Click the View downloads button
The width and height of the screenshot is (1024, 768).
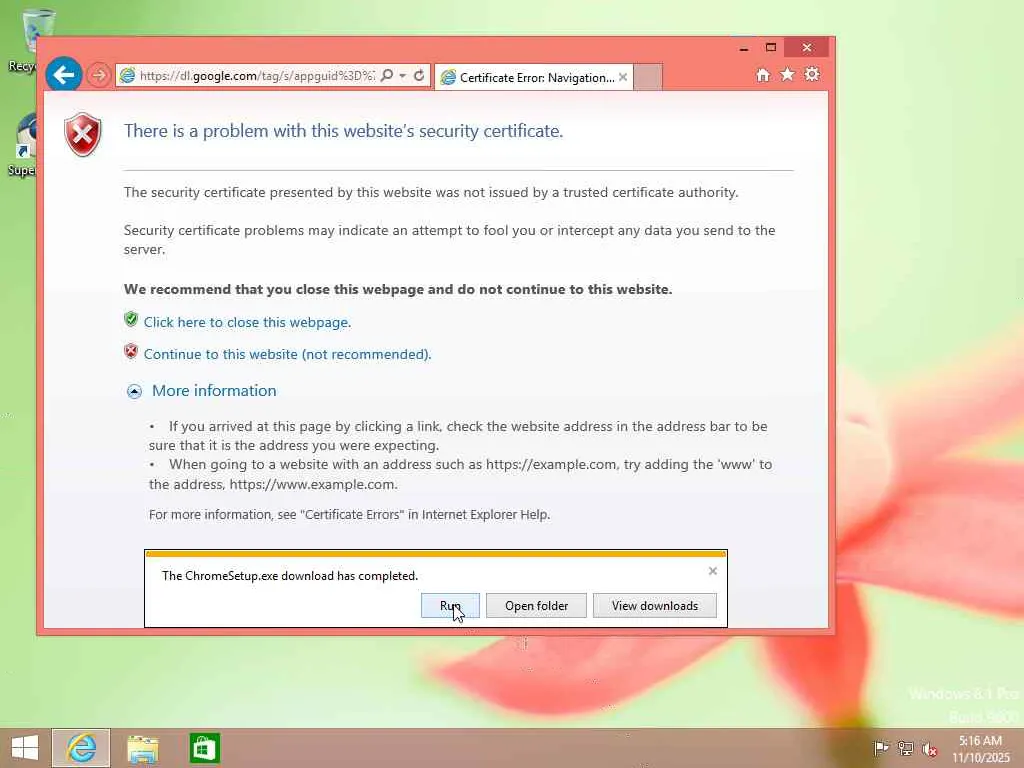pyautogui.click(x=654, y=605)
